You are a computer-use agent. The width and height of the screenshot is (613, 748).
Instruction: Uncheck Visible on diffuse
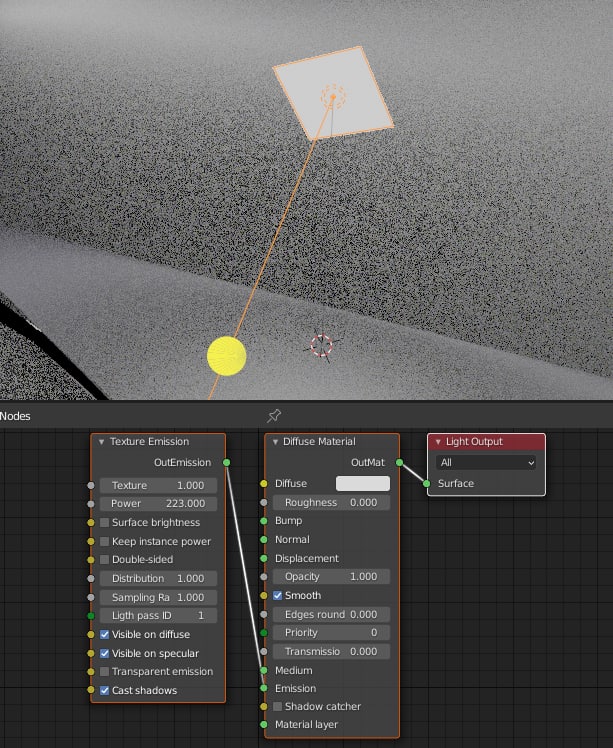tap(104, 634)
